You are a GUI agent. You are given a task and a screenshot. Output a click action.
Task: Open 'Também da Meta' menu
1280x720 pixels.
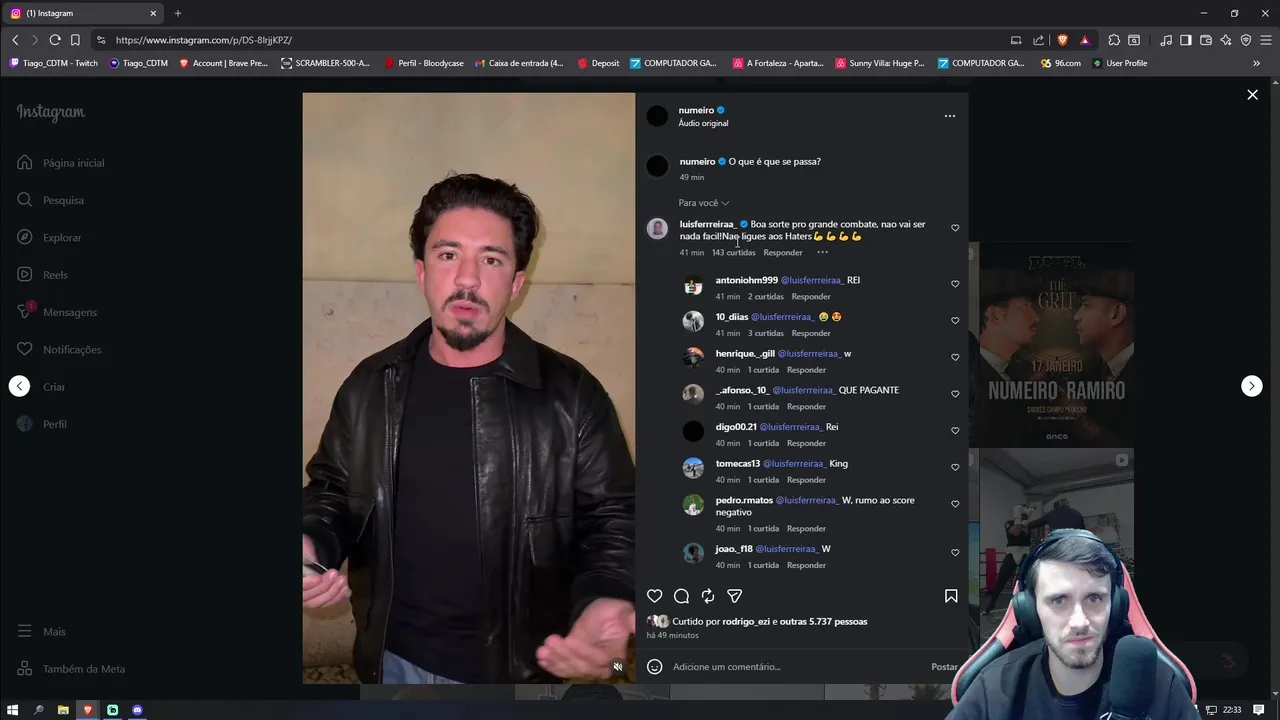click(71, 669)
